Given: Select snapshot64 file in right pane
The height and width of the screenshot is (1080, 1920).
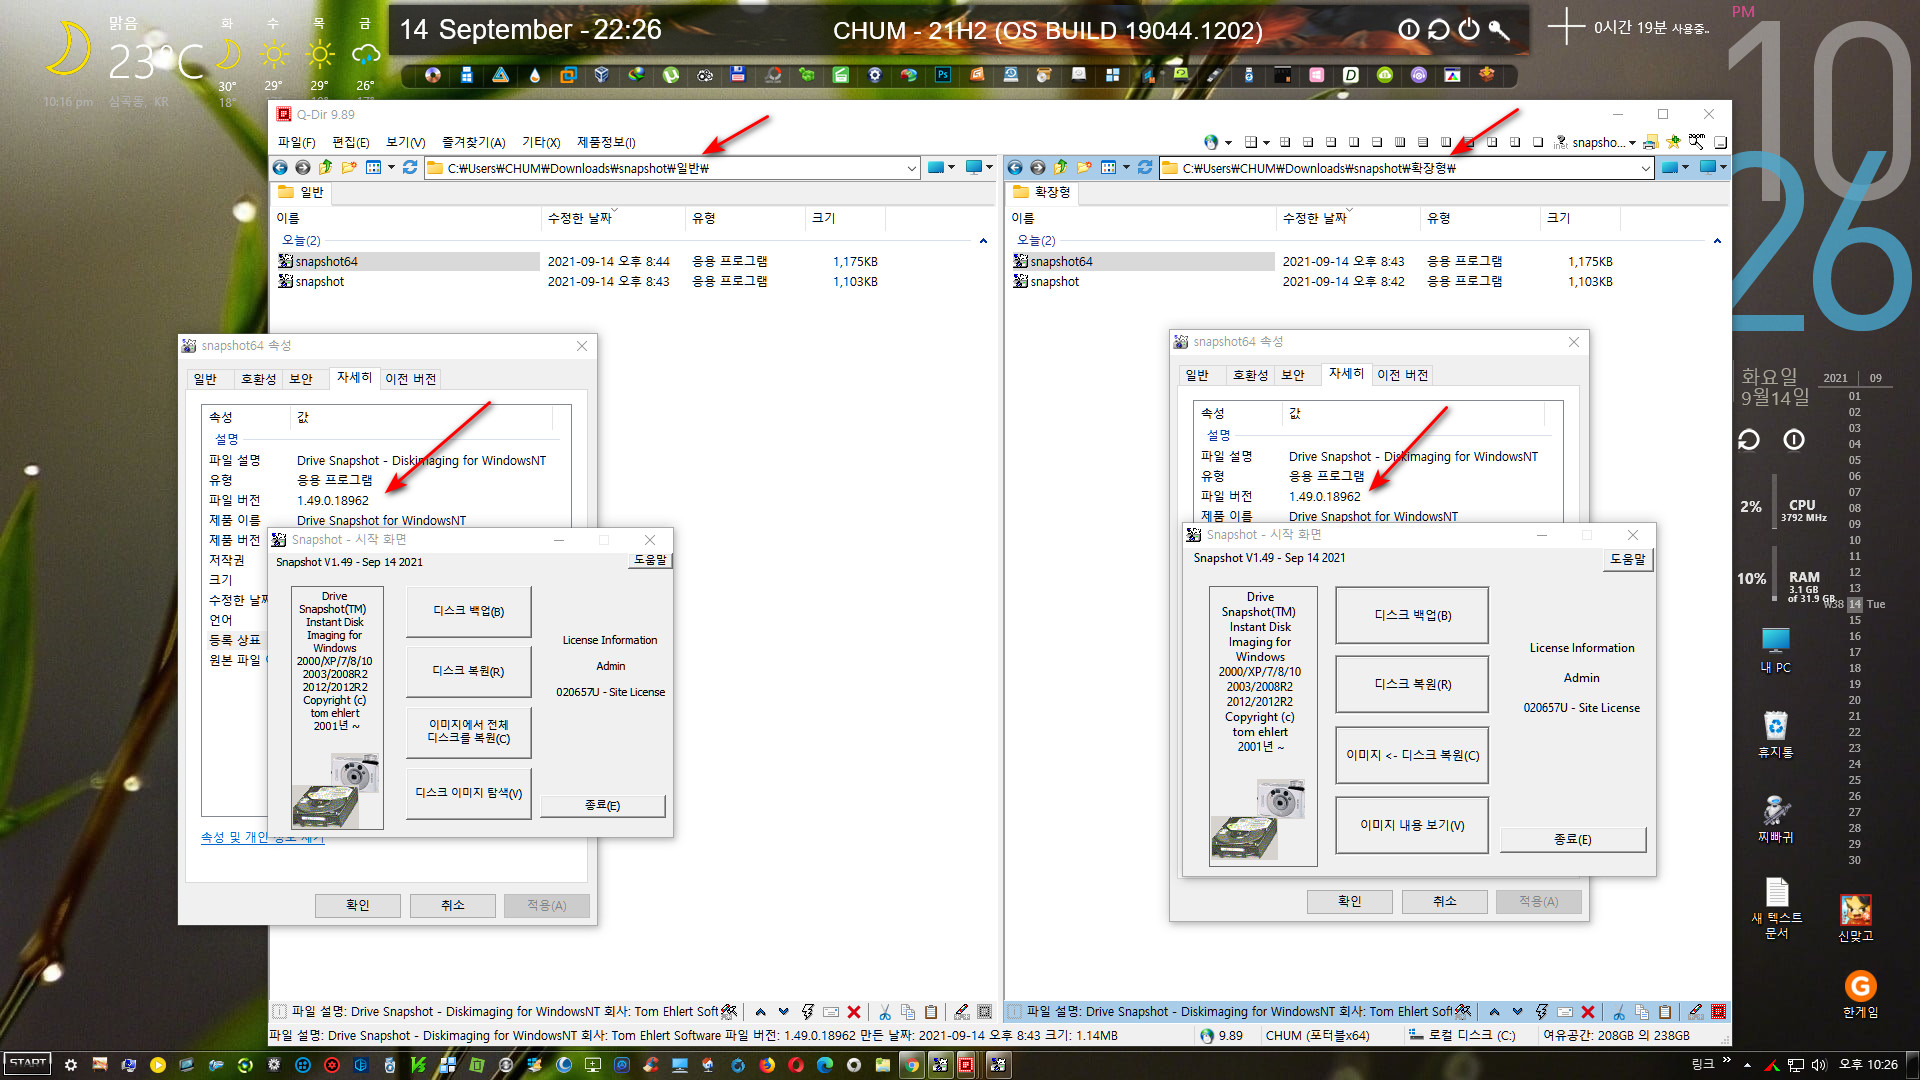Looking at the screenshot, I should pyautogui.click(x=1061, y=262).
